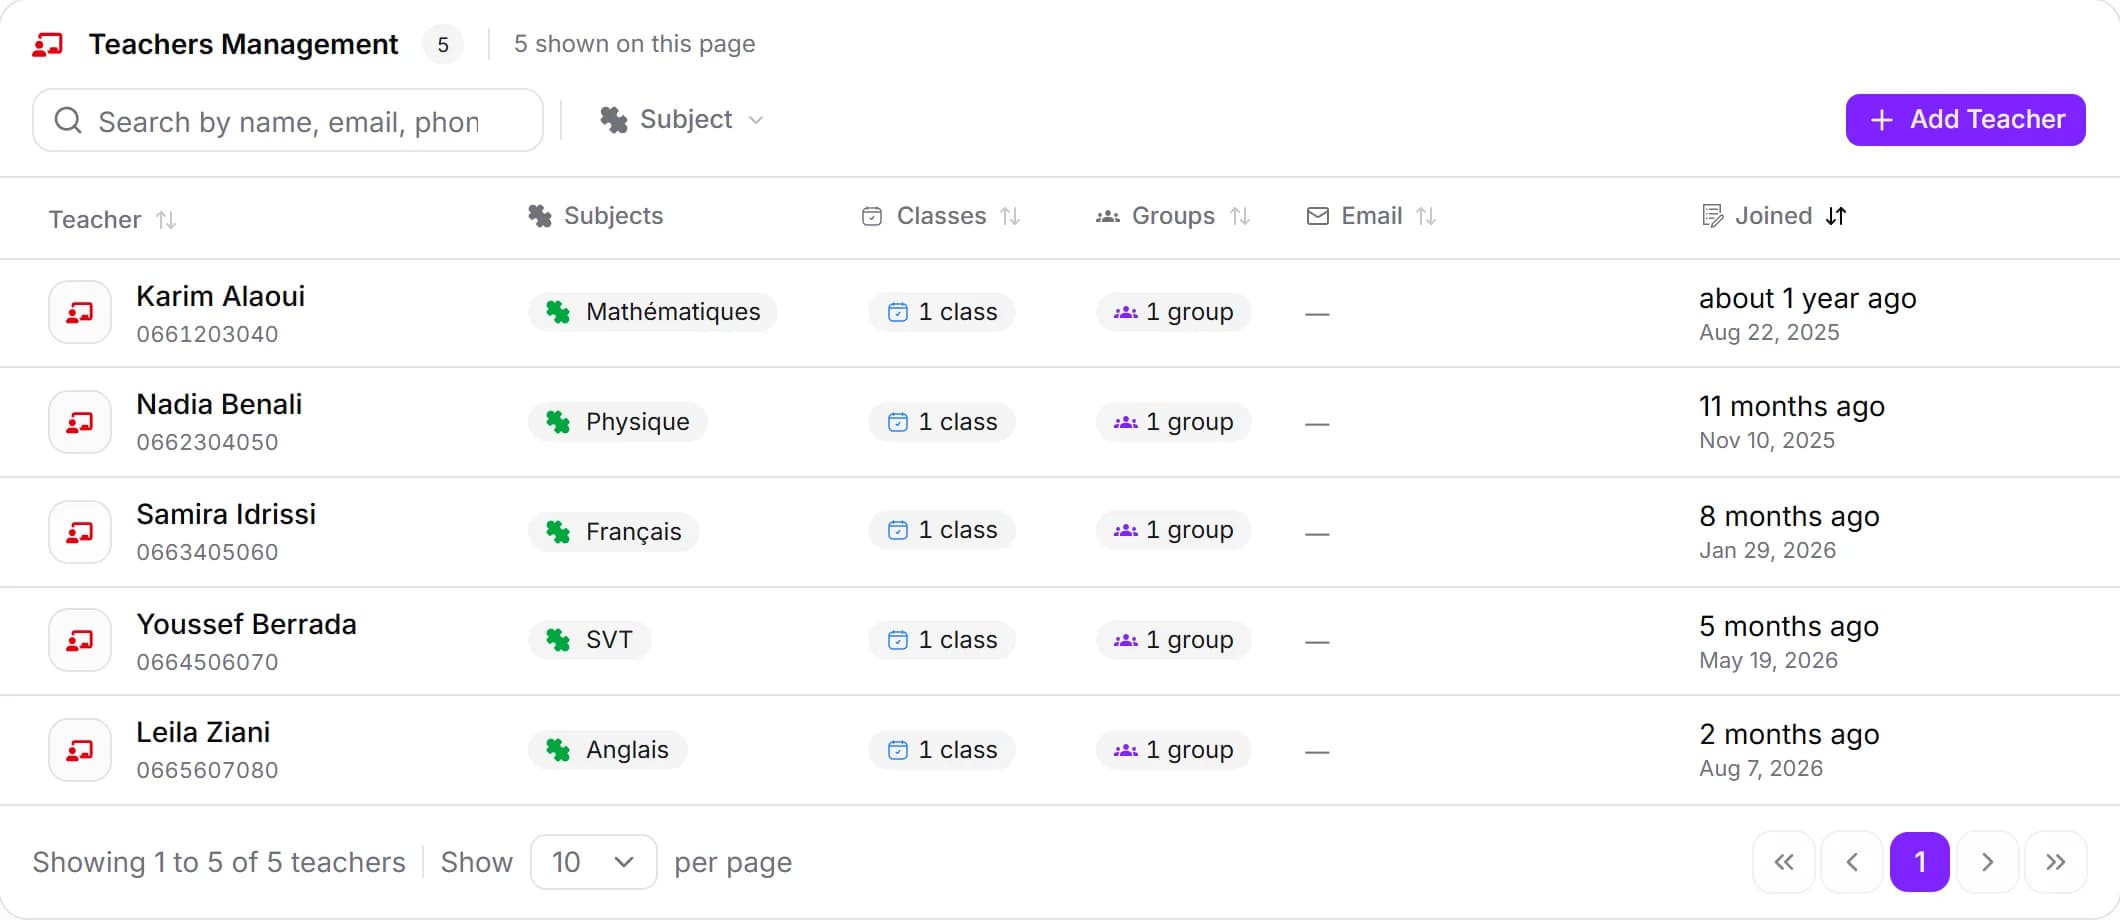Sort by Classes column arrows
Image resolution: width=2120 pixels, height=920 pixels.
[x=1010, y=216]
